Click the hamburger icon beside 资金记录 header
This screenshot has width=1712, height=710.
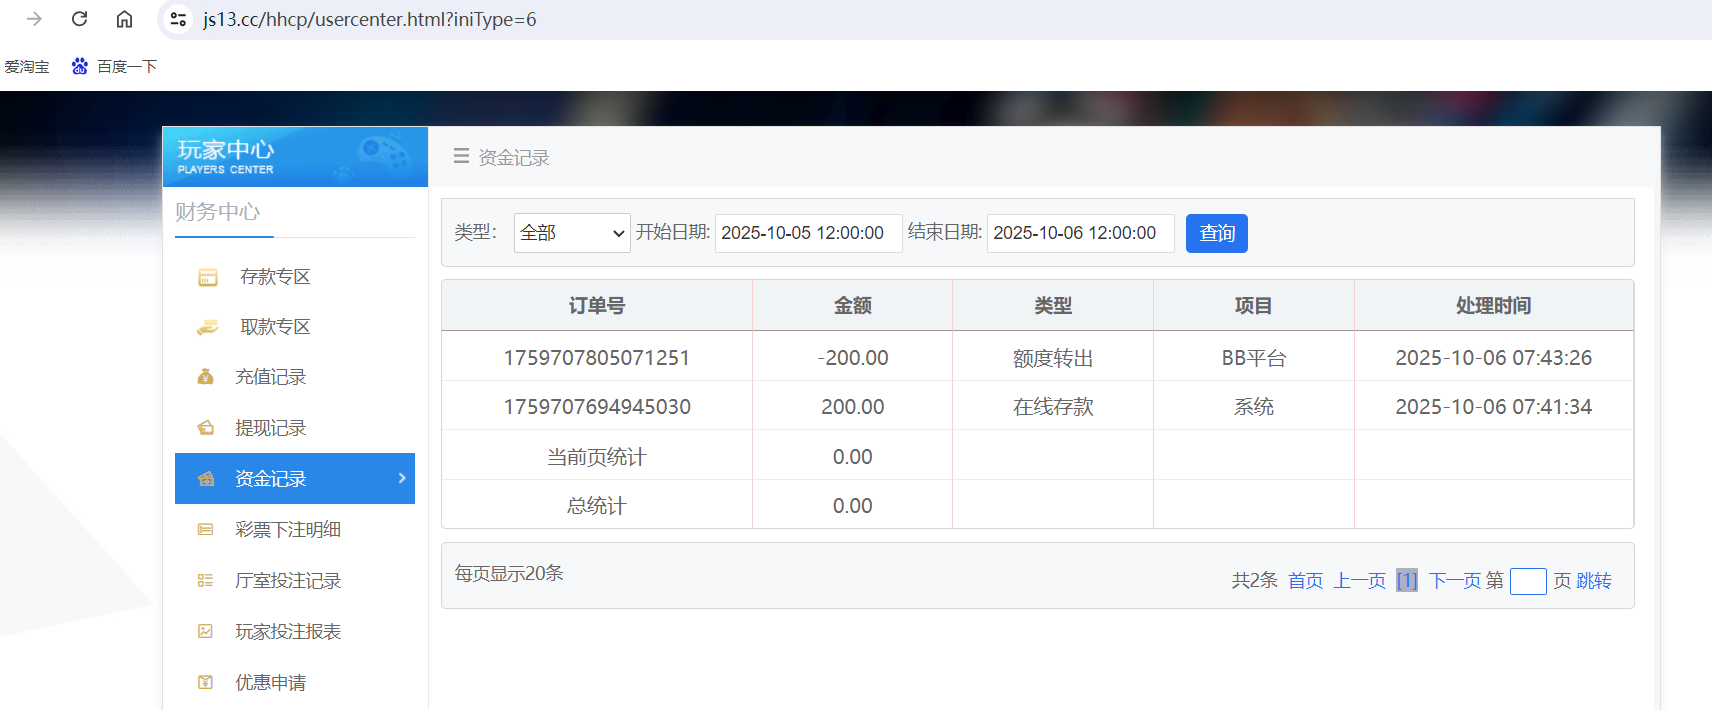461,157
